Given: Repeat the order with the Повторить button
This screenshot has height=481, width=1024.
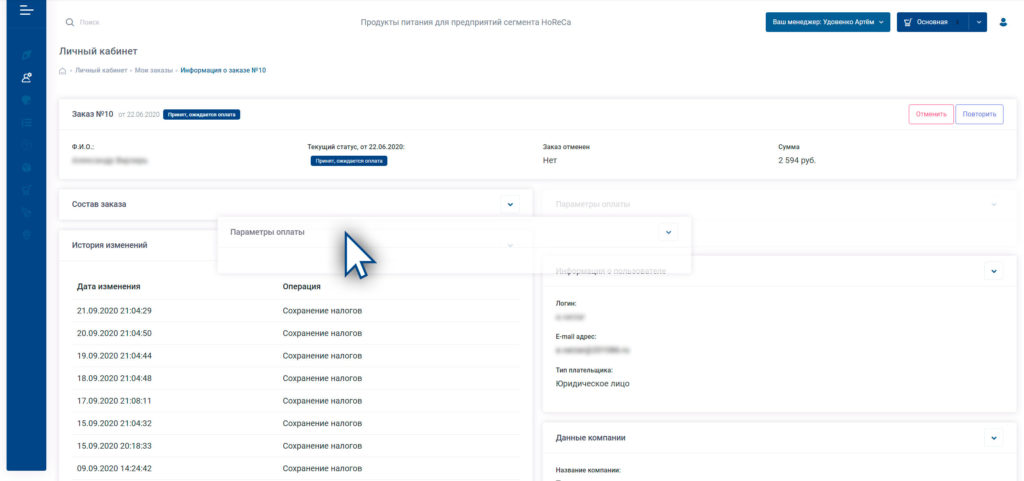Looking at the screenshot, I should [979, 114].
